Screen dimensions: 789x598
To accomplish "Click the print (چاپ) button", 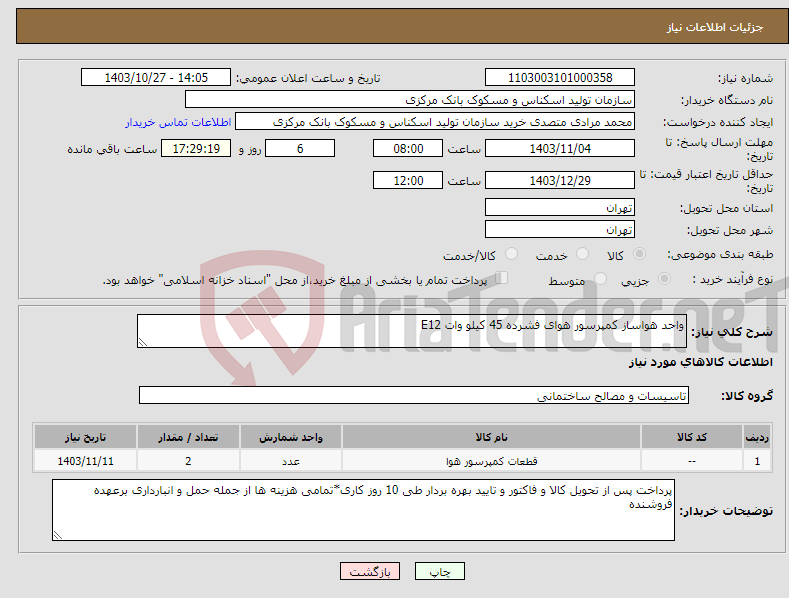I will click(x=439, y=571).
